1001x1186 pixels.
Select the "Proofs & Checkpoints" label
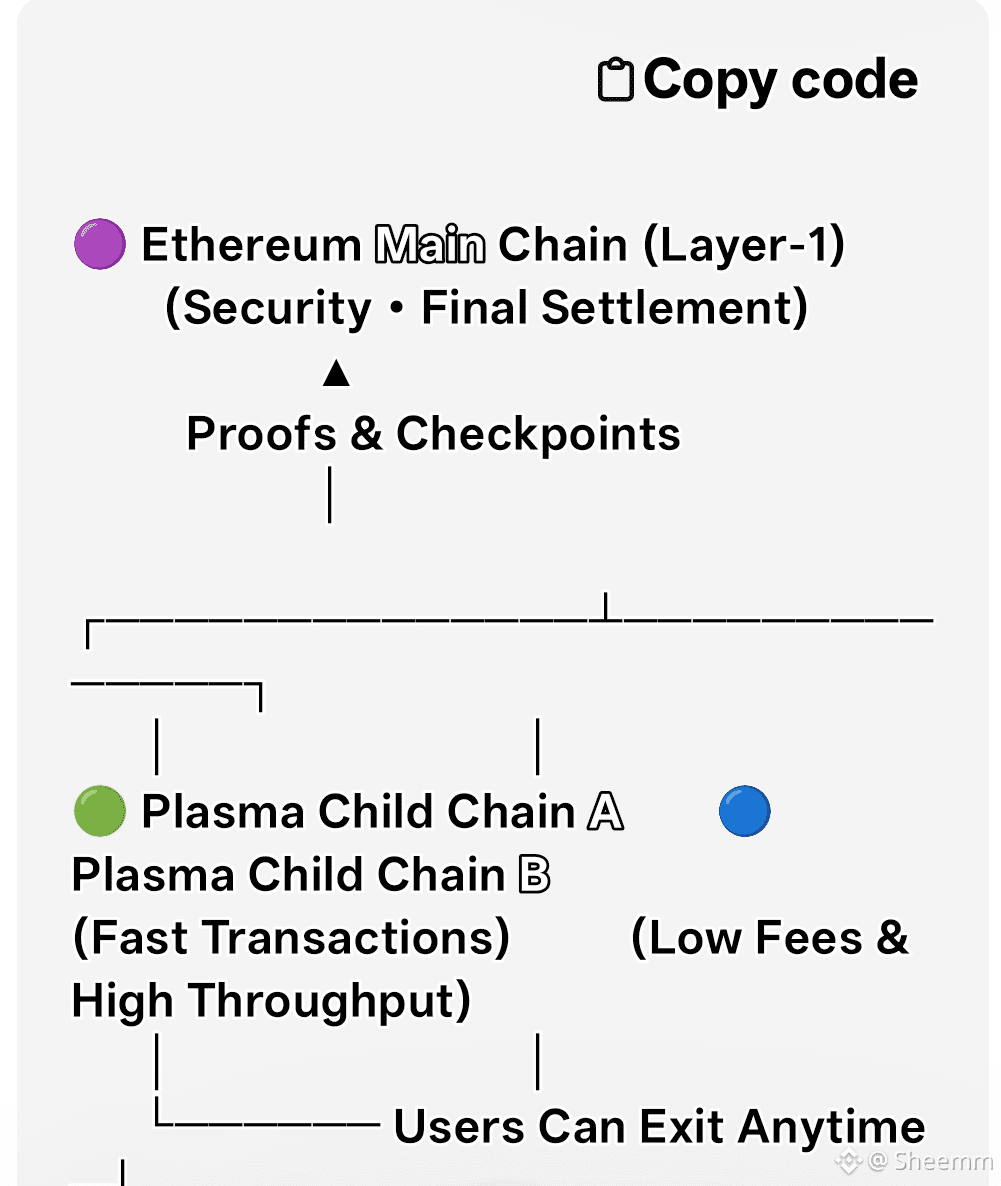[433, 434]
